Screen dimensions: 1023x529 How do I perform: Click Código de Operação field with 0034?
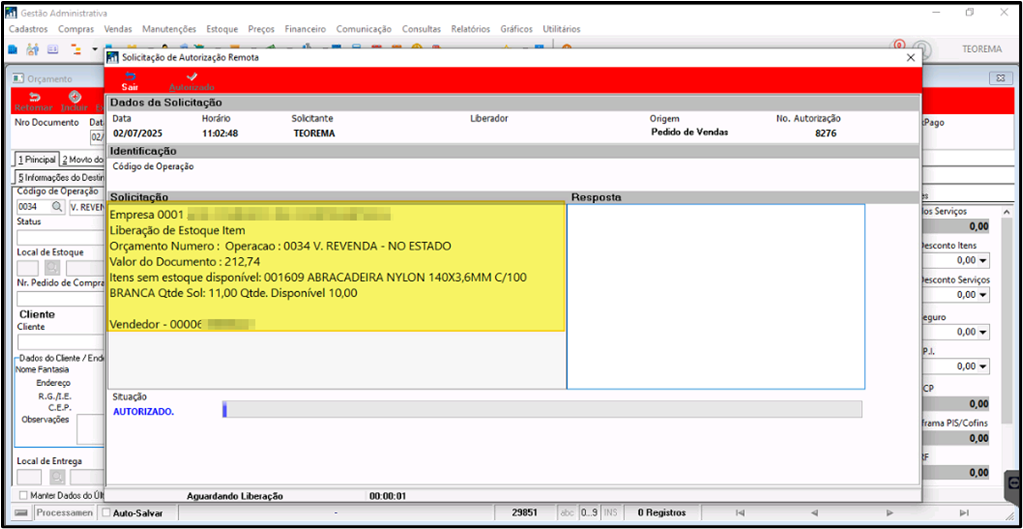pos(33,207)
